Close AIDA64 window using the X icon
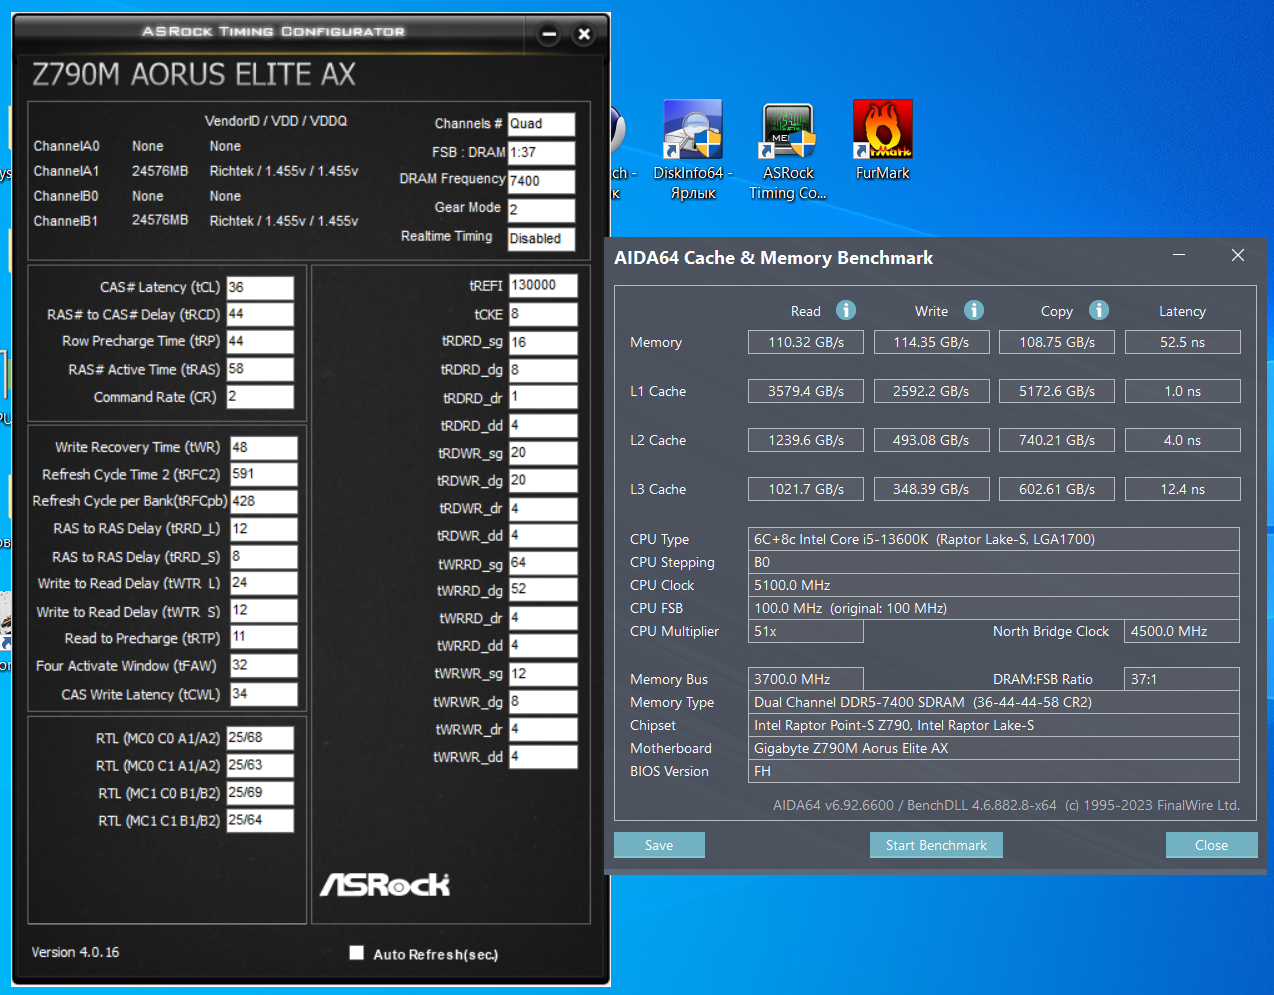 pyautogui.click(x=1238, y=256)
